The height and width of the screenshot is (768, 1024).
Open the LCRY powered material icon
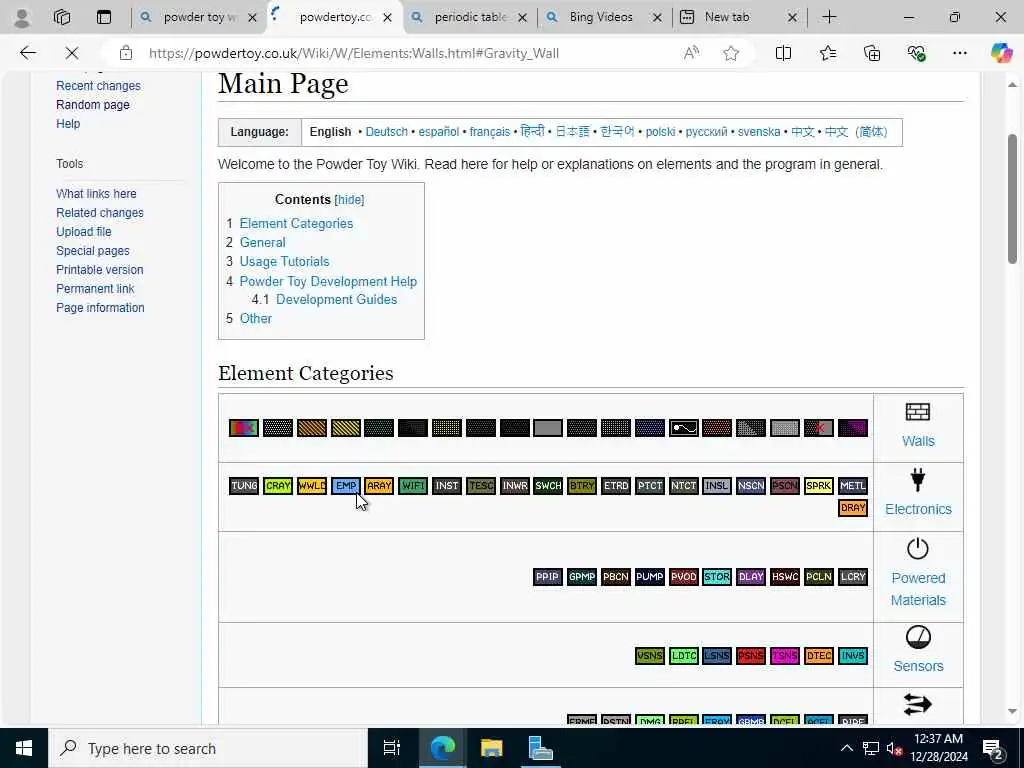(852, 577)
